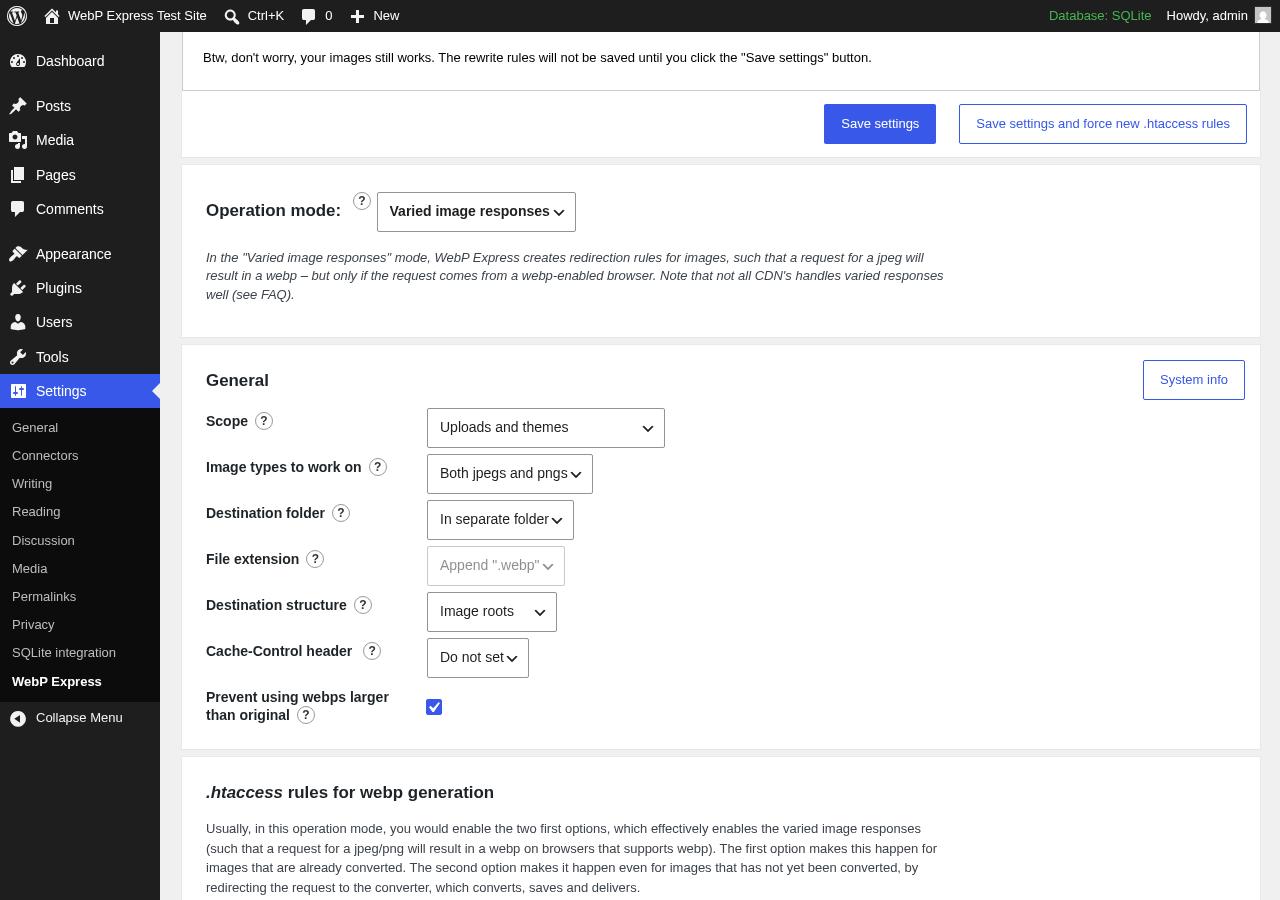The width and height of the screenshot is (1280, 900).
Task: Click the disabled File extension dropdown
Action: 496,566
